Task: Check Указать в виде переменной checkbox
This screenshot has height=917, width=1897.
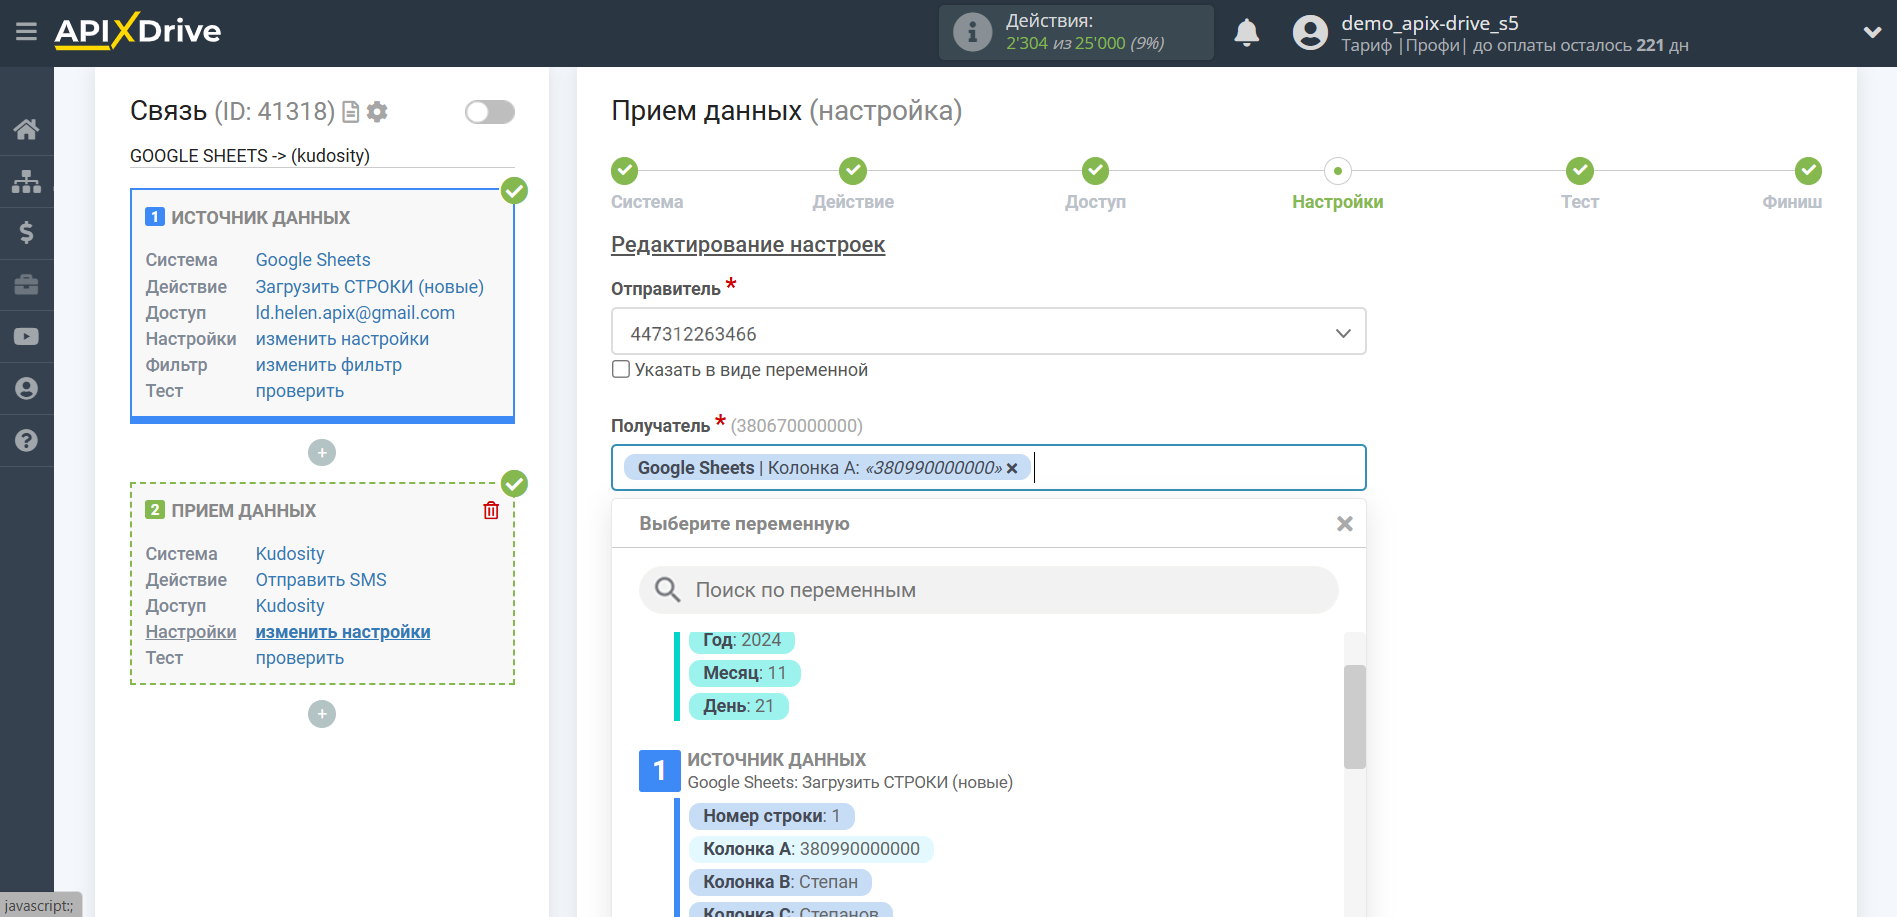Action: [621, 369]
